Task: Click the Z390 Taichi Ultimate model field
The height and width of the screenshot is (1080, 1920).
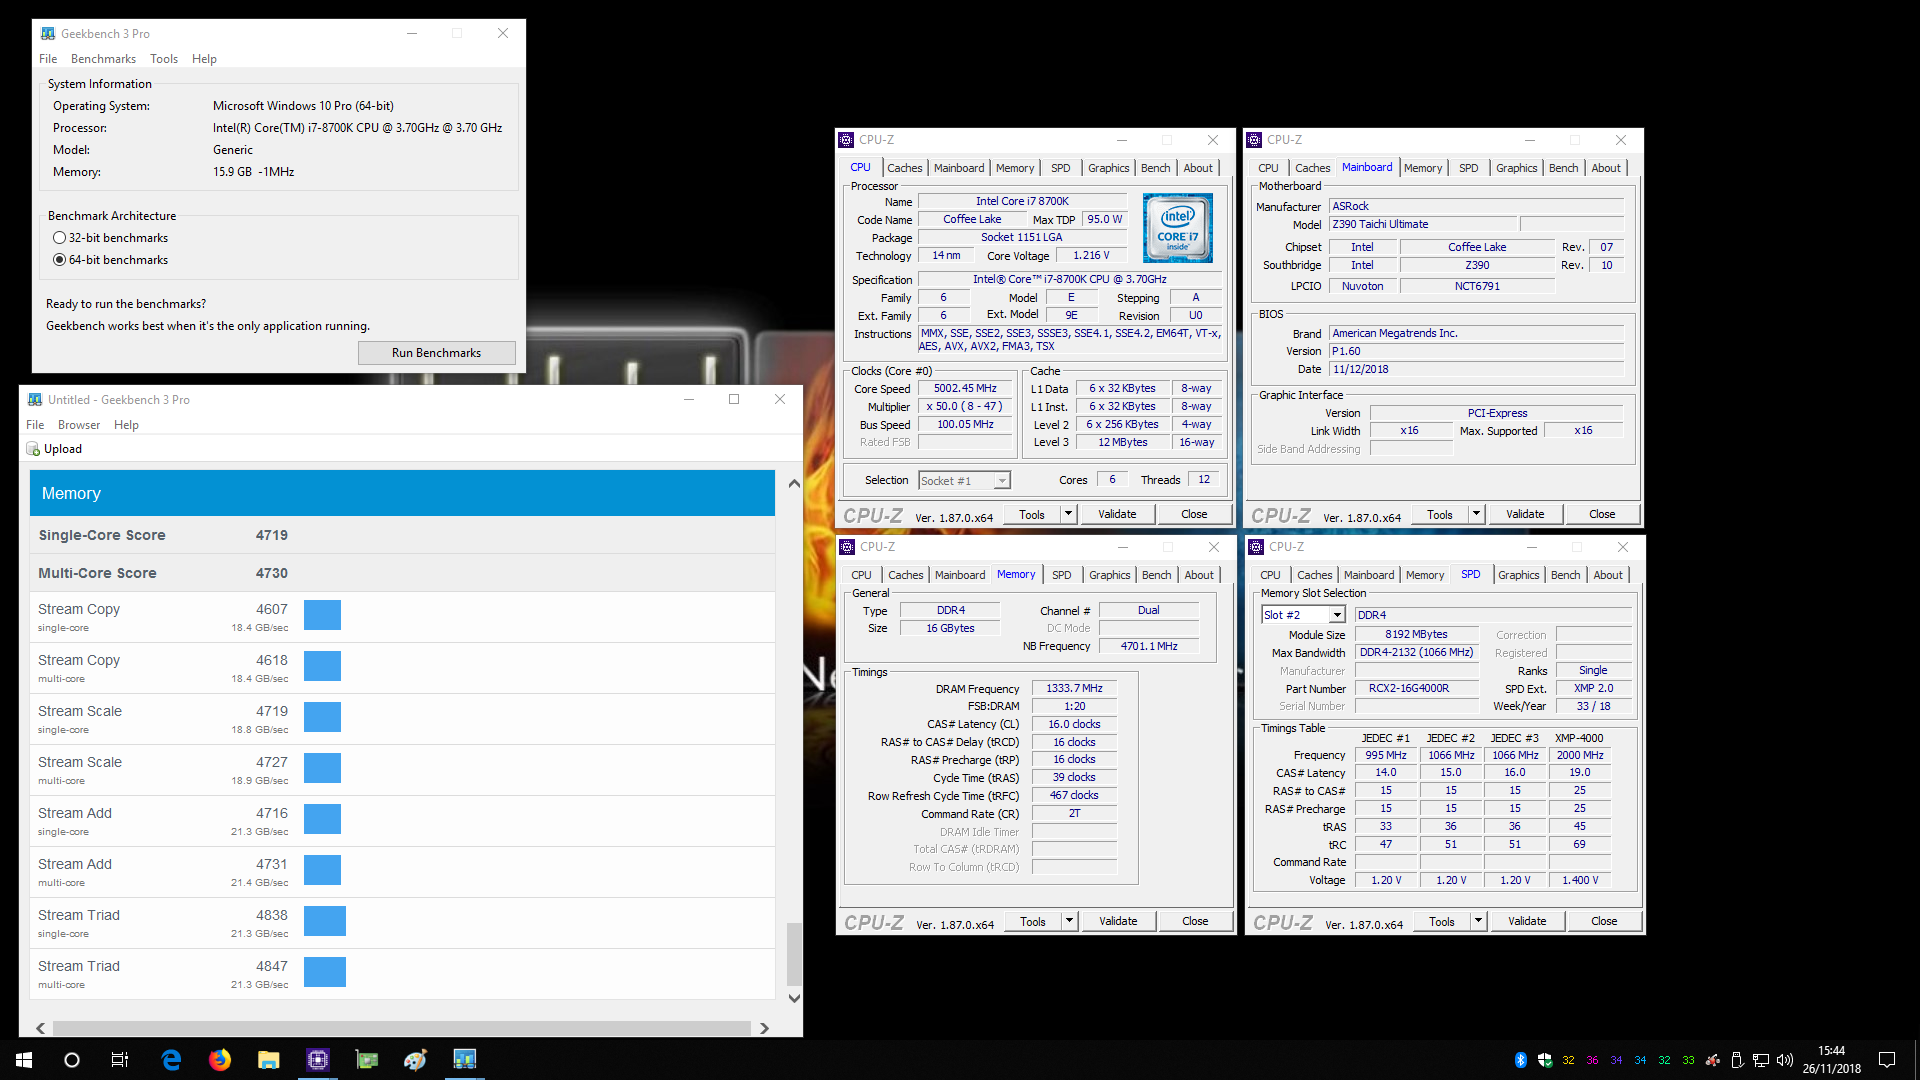Action: coord(1423,225)
